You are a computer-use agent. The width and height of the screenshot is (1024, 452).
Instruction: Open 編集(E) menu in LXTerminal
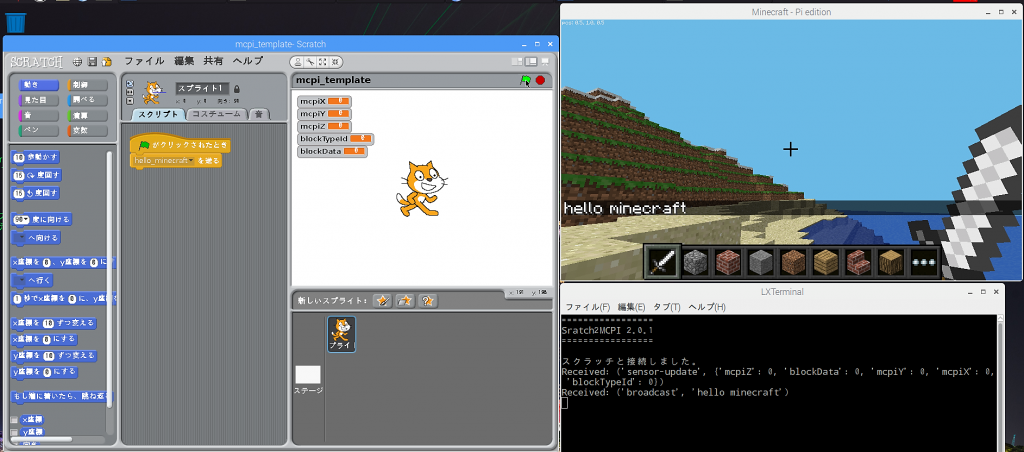pos(632,307)
